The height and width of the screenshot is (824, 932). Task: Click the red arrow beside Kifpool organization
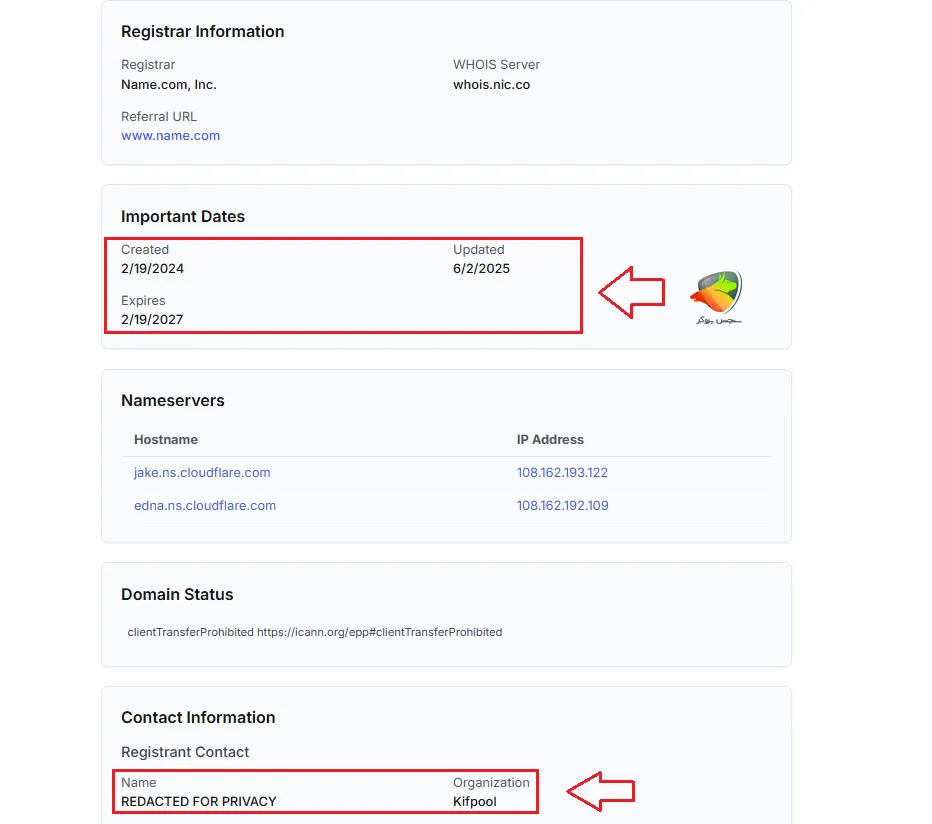point(601,792)
